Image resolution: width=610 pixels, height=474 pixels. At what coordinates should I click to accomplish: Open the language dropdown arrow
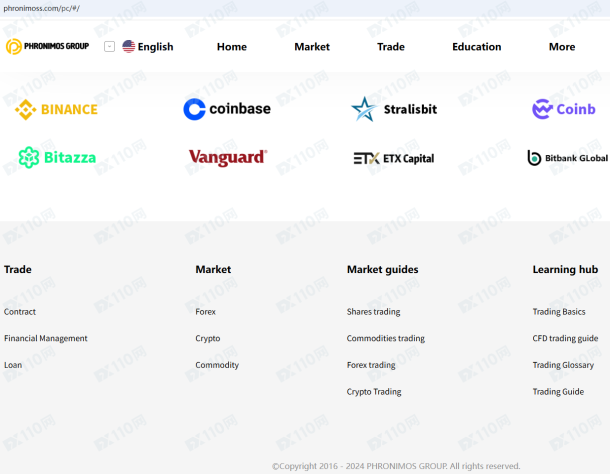click(109, 47)
